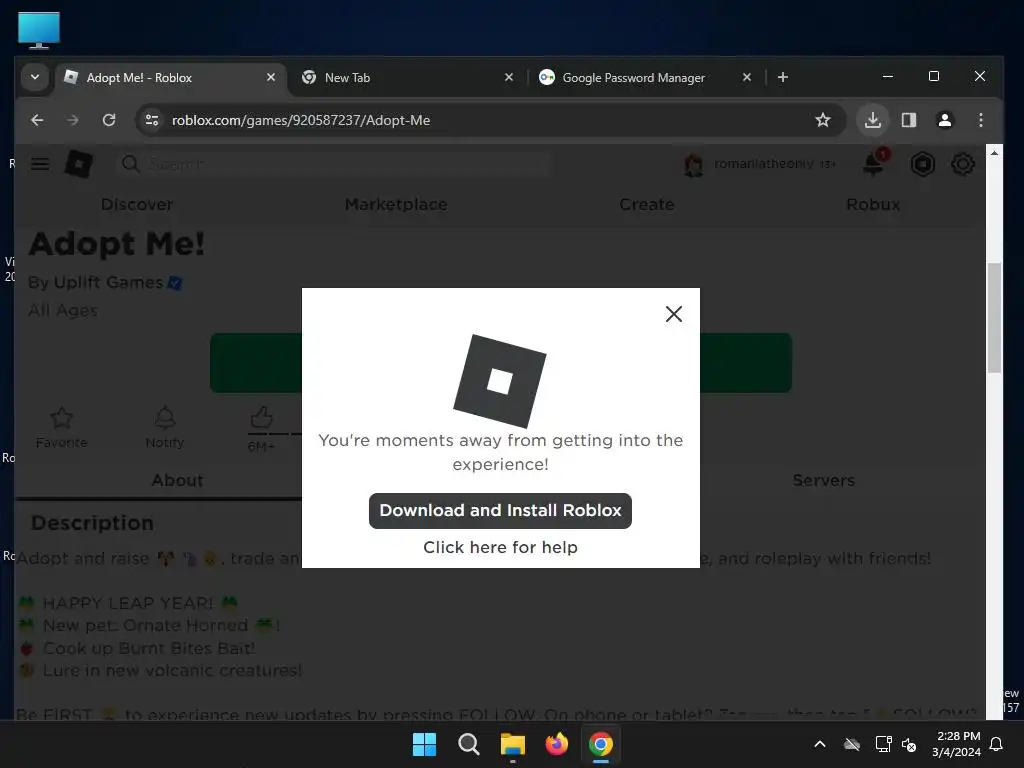Open the romaniatheonly profile

[x=760, y=164]
